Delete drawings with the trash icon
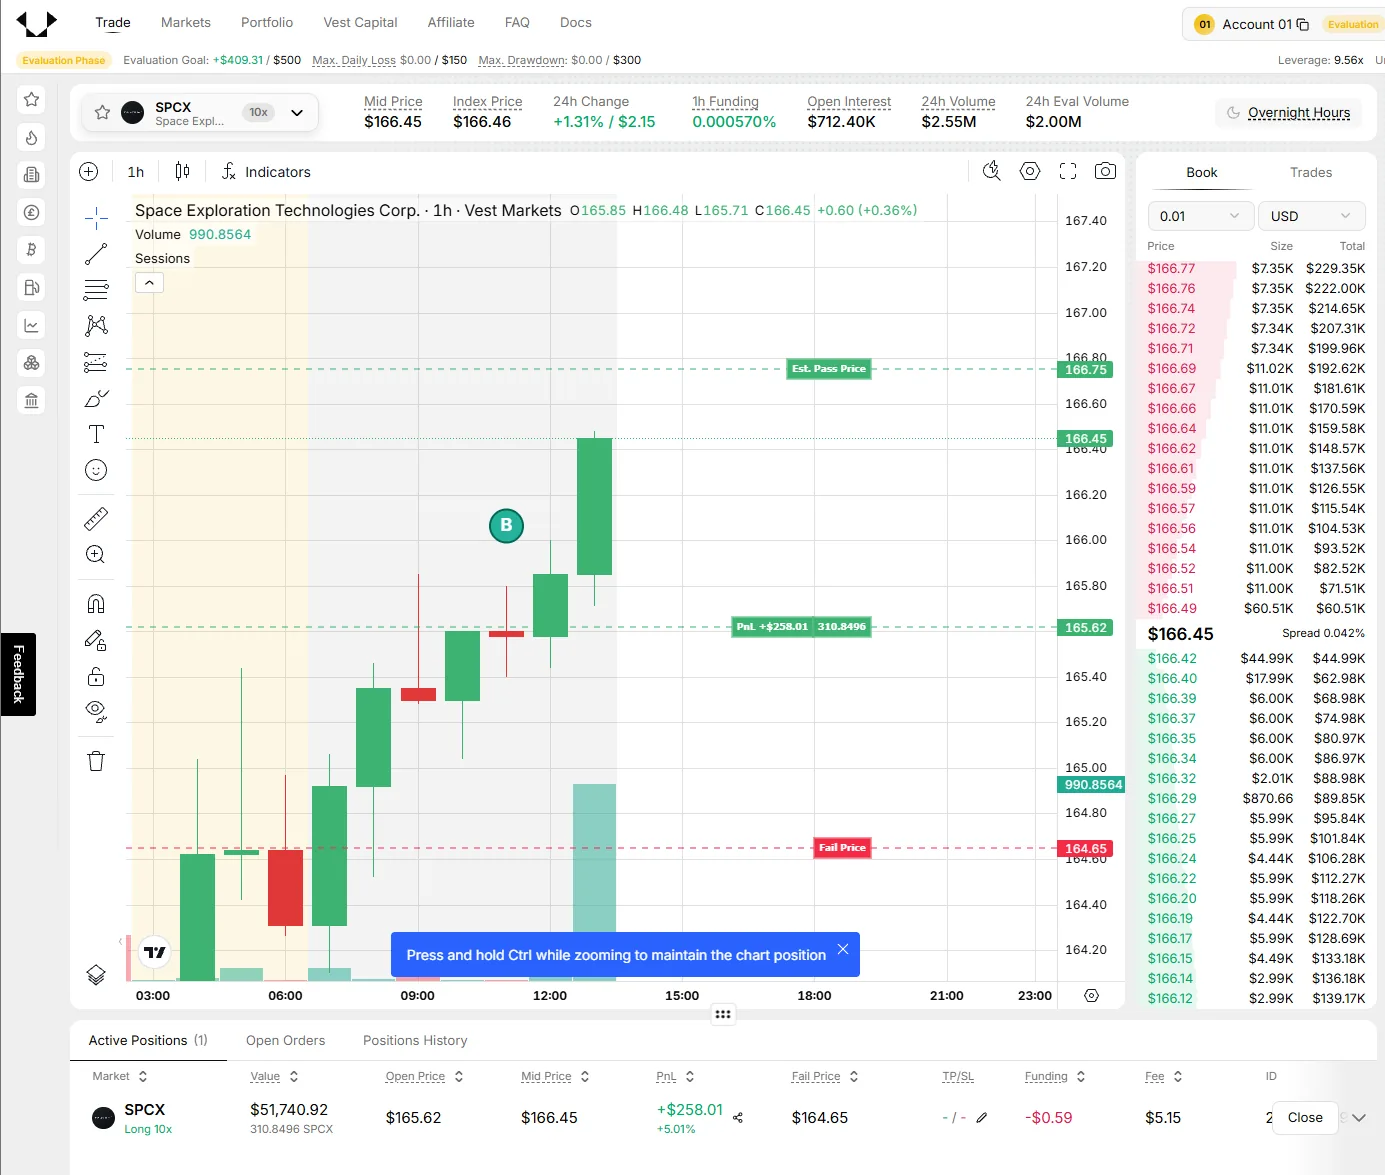 (96, 761)
